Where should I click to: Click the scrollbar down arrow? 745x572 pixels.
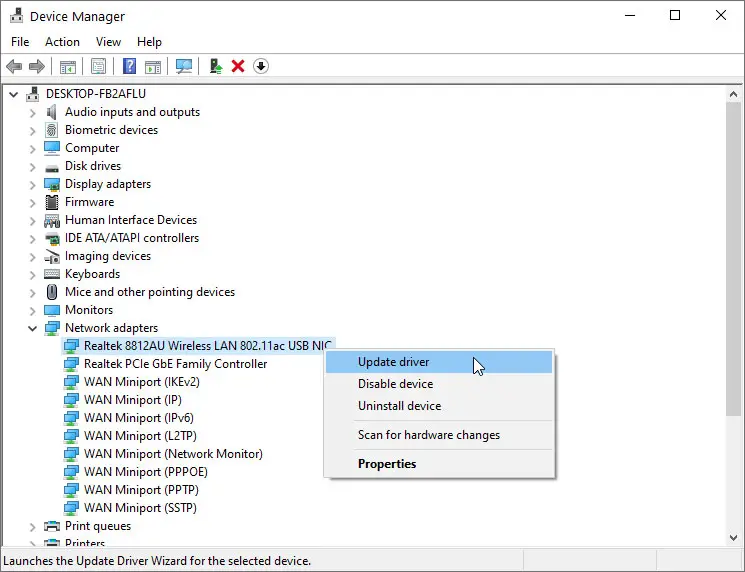733,538
